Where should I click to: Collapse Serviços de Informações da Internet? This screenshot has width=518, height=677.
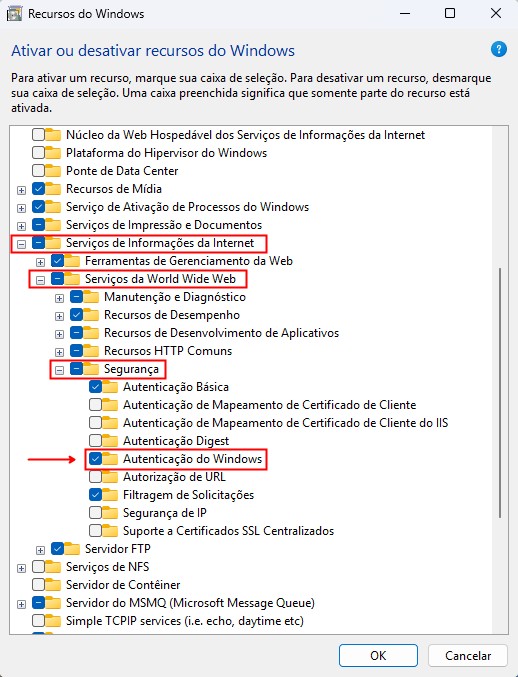21,244
